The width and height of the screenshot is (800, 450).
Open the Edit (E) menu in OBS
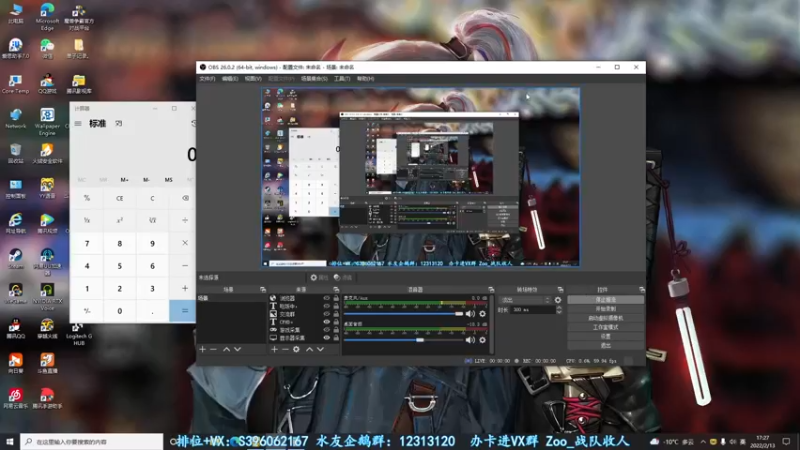coord(230,79)
